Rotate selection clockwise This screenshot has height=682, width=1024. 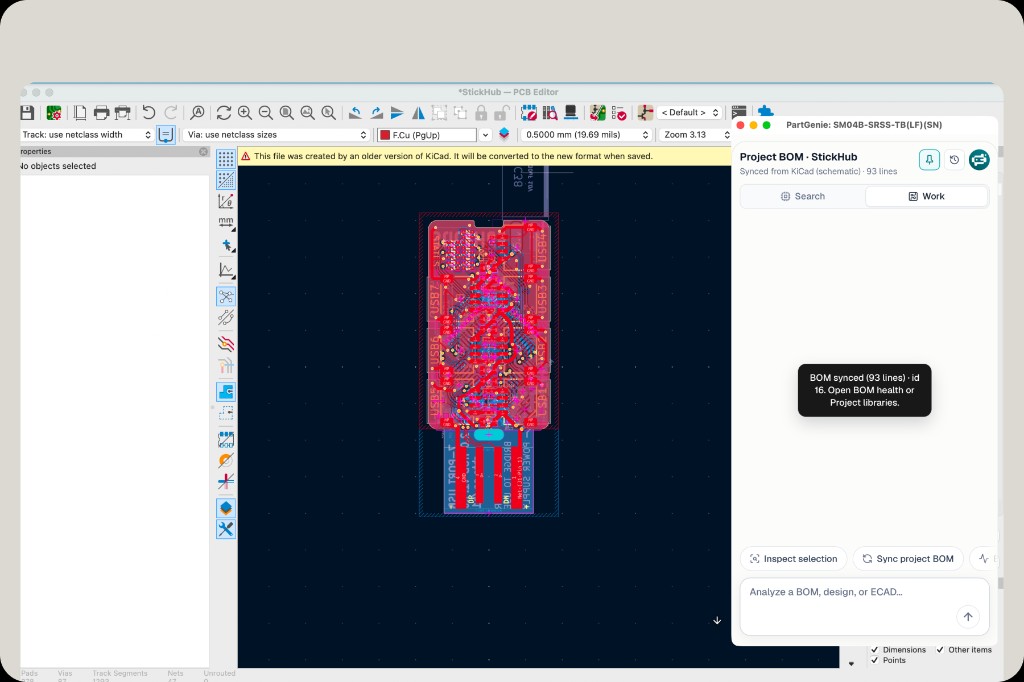[376, 112]
